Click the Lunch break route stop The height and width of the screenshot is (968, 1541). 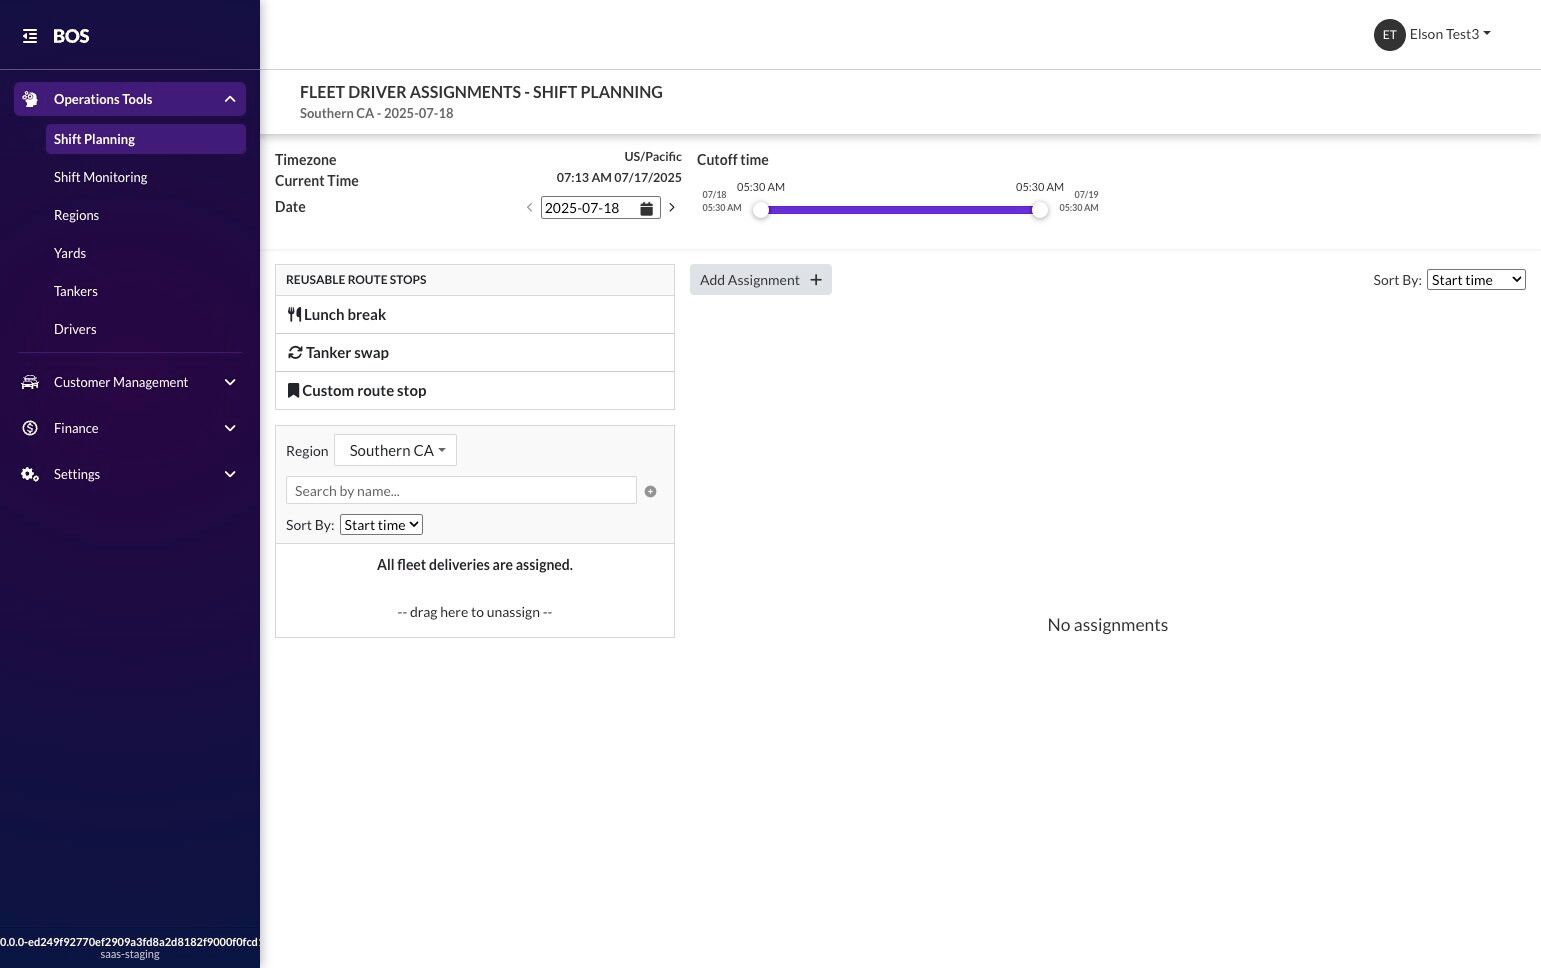[475, 314]
